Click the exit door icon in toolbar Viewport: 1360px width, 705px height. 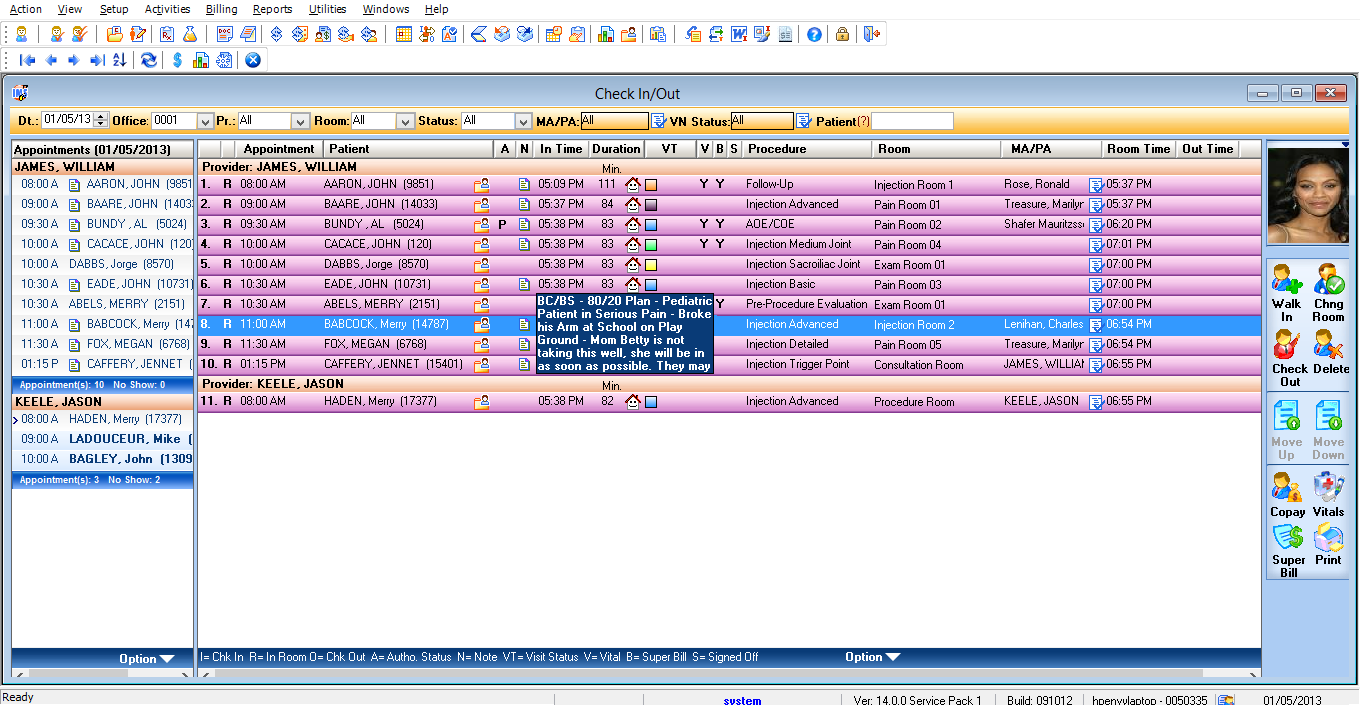tap(872, 34)
